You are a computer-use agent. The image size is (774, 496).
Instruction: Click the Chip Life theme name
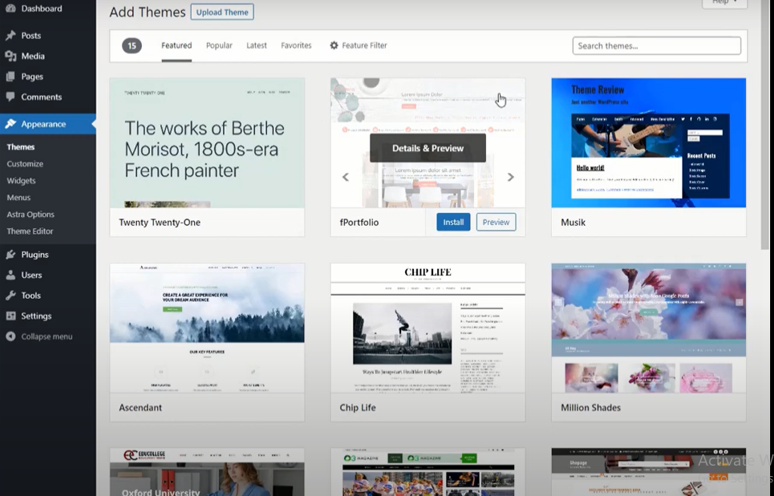[357, 408]
